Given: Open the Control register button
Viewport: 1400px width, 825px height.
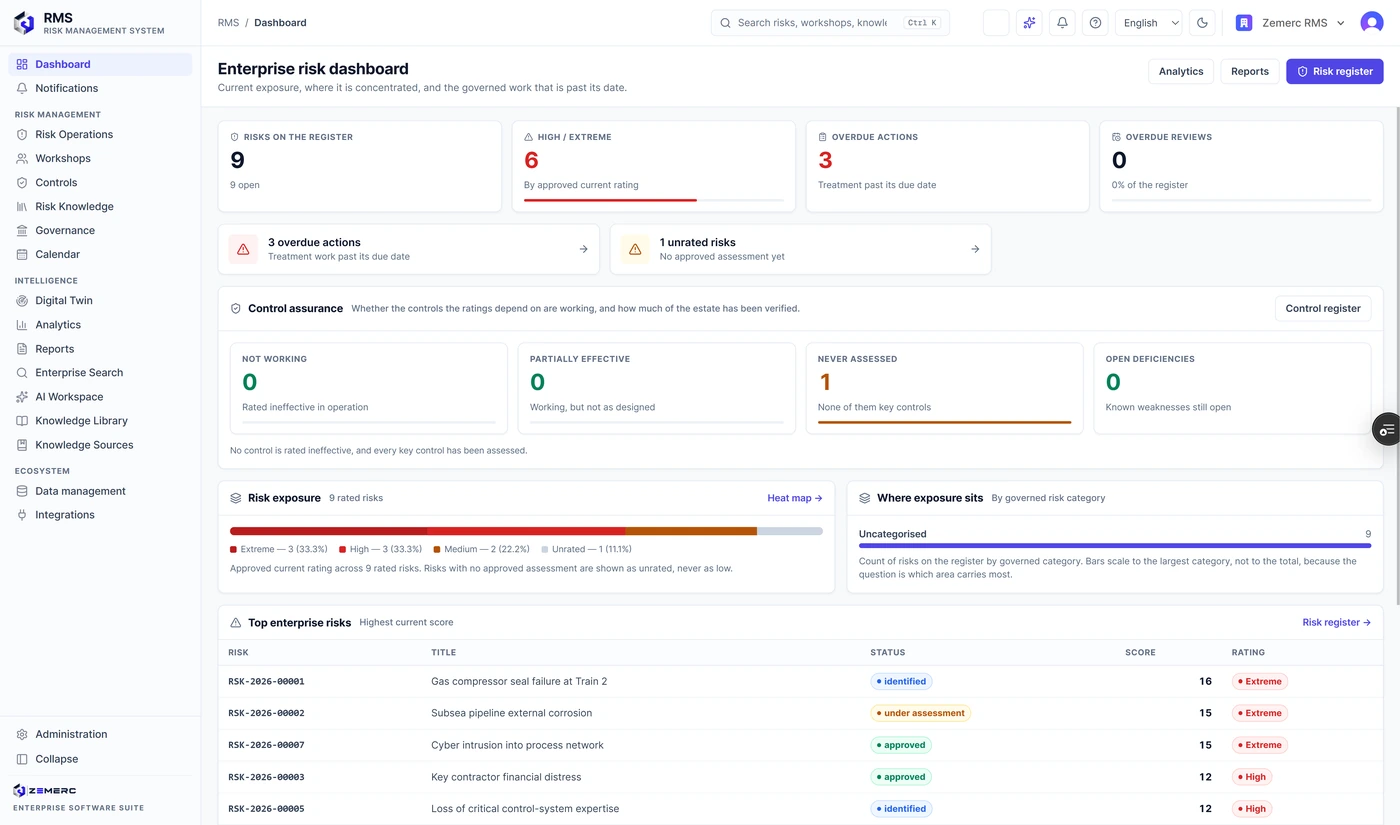Looking at the screenshot, I should (x=1323, y=308).
